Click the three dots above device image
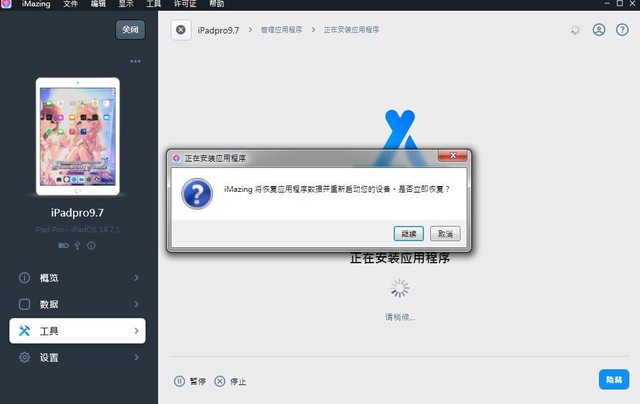The width and height of the screenshot is (640, 404). click(136, 61)
